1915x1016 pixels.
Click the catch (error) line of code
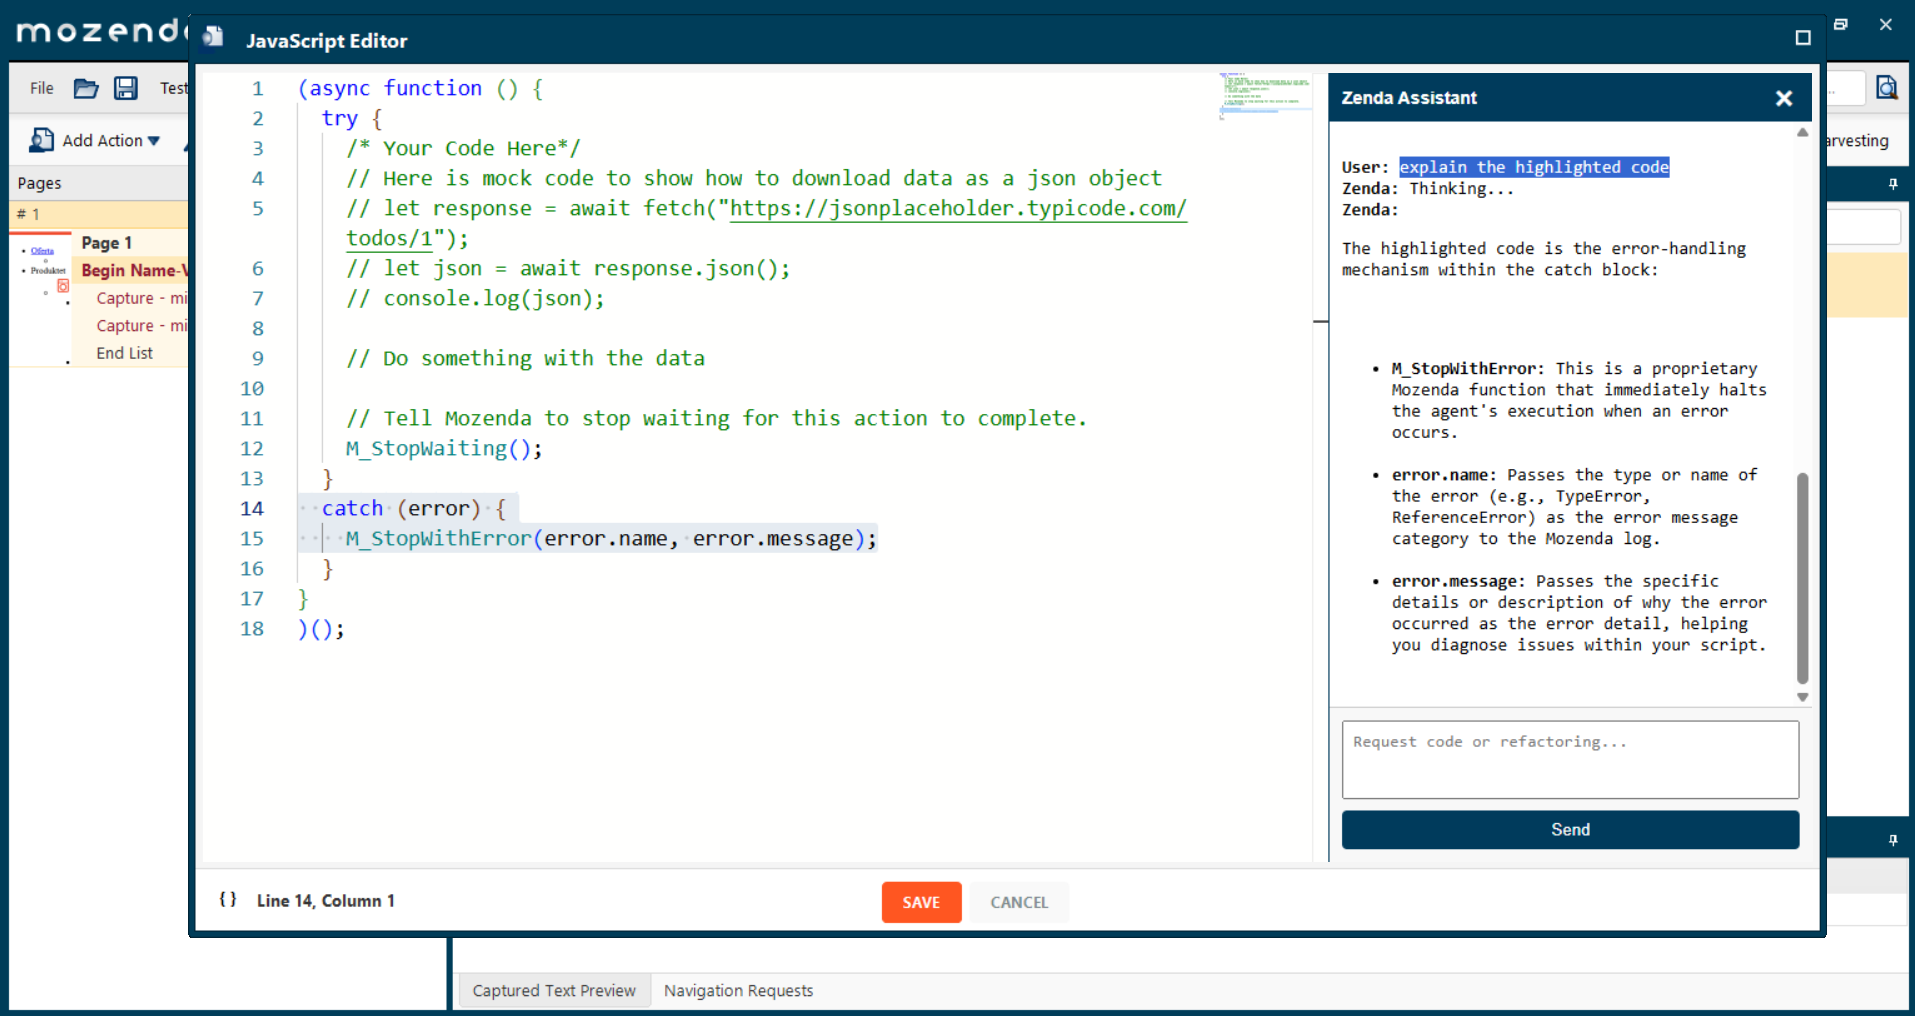click(413, 508)
